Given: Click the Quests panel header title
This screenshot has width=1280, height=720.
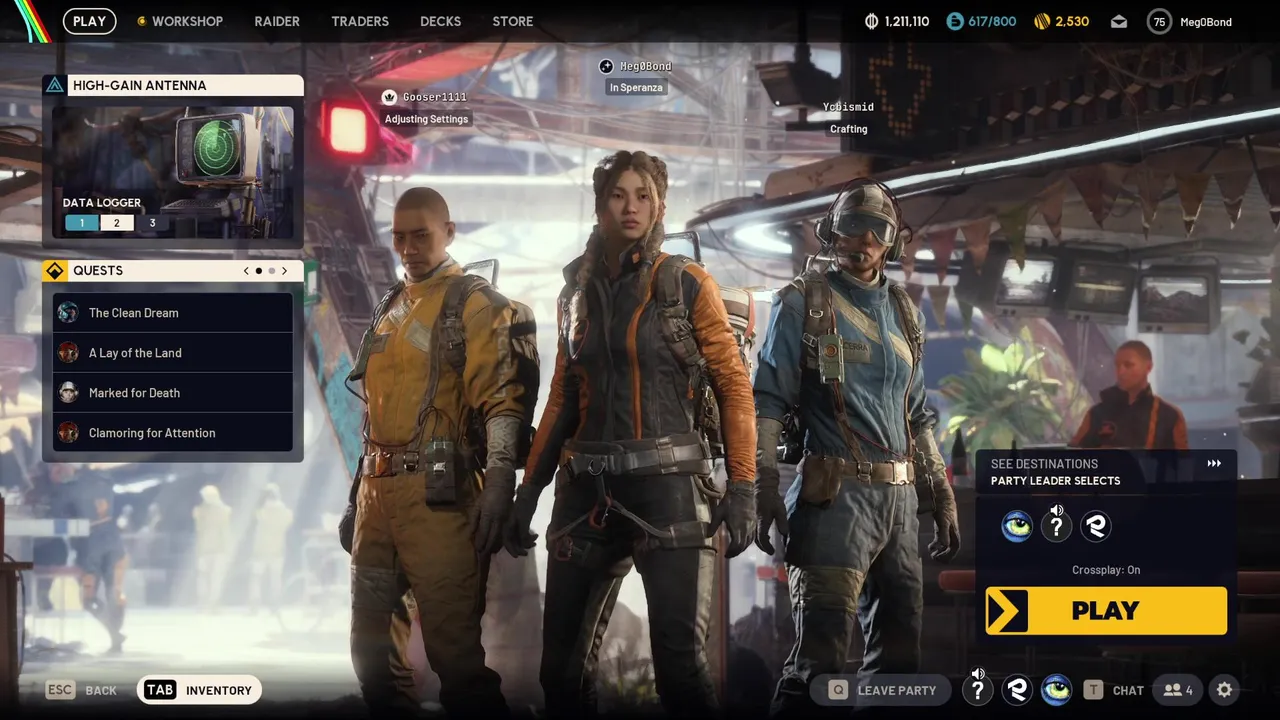Looking at the screenshot, I should point(98,270).
